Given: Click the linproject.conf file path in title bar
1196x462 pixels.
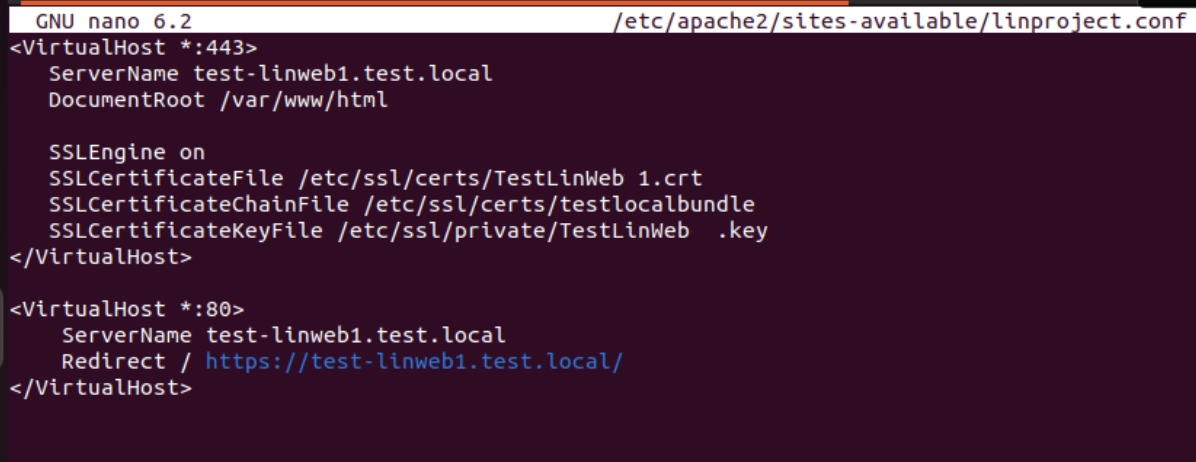Looking at the screenshot, I should [900, 21].
